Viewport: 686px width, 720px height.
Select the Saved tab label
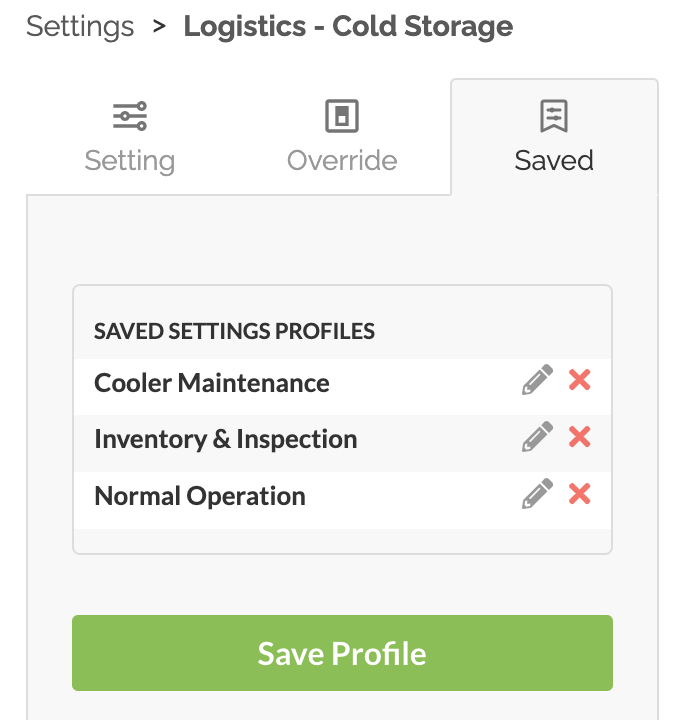point(554,161)
